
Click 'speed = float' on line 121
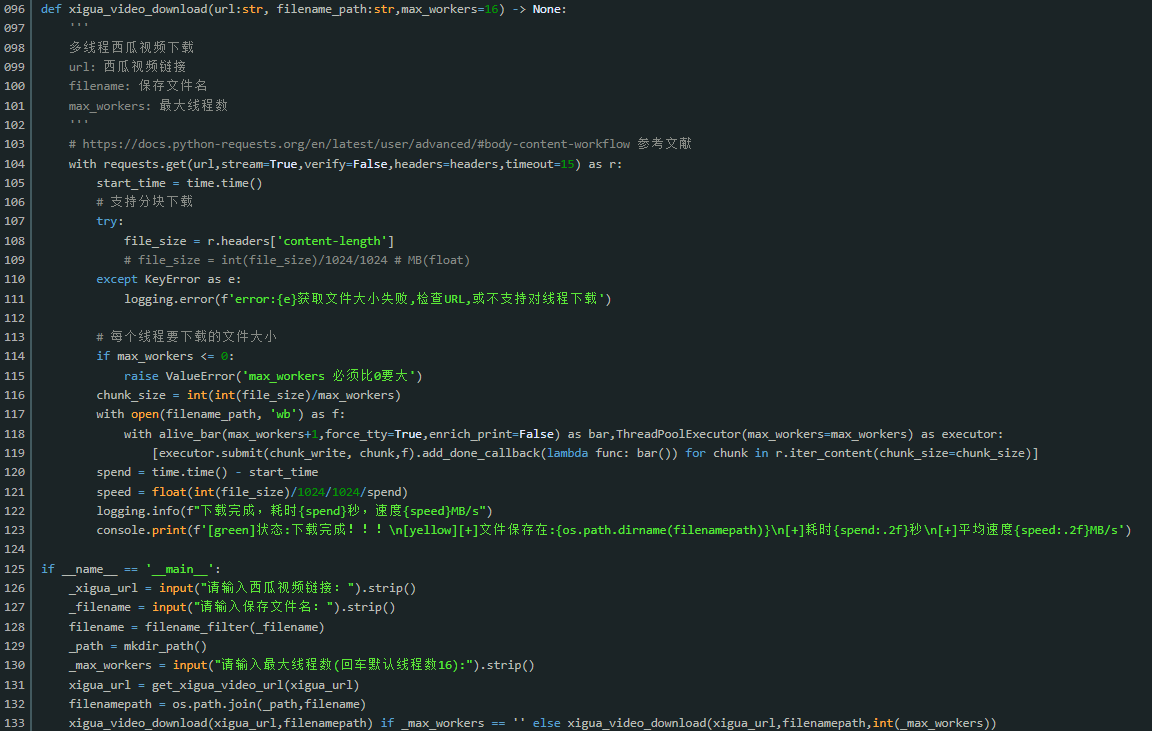click(x=141, y=492)
